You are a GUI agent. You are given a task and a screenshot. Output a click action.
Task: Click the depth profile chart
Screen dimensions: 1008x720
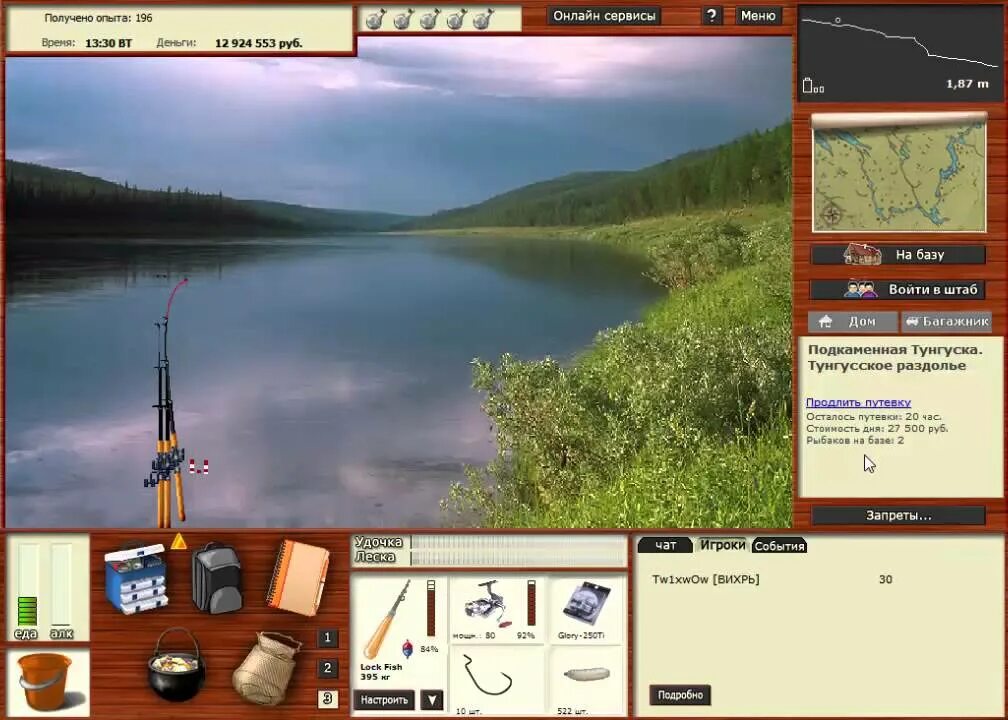click(x=900, y=54)
